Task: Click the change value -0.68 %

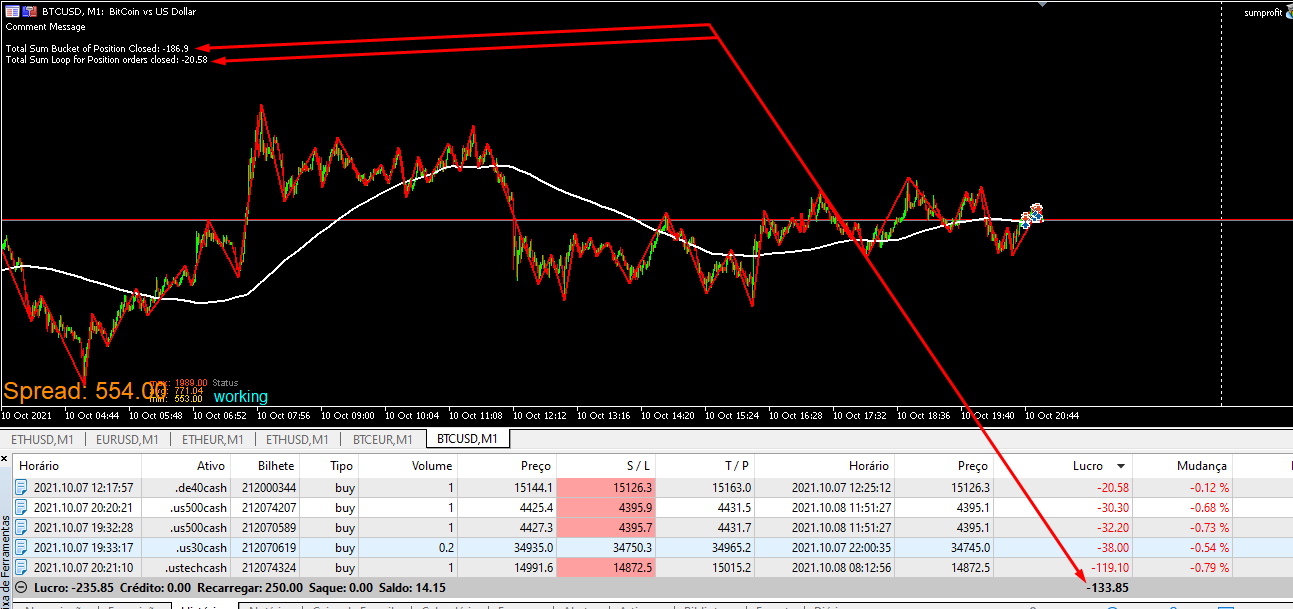Action: point(1209,508)
